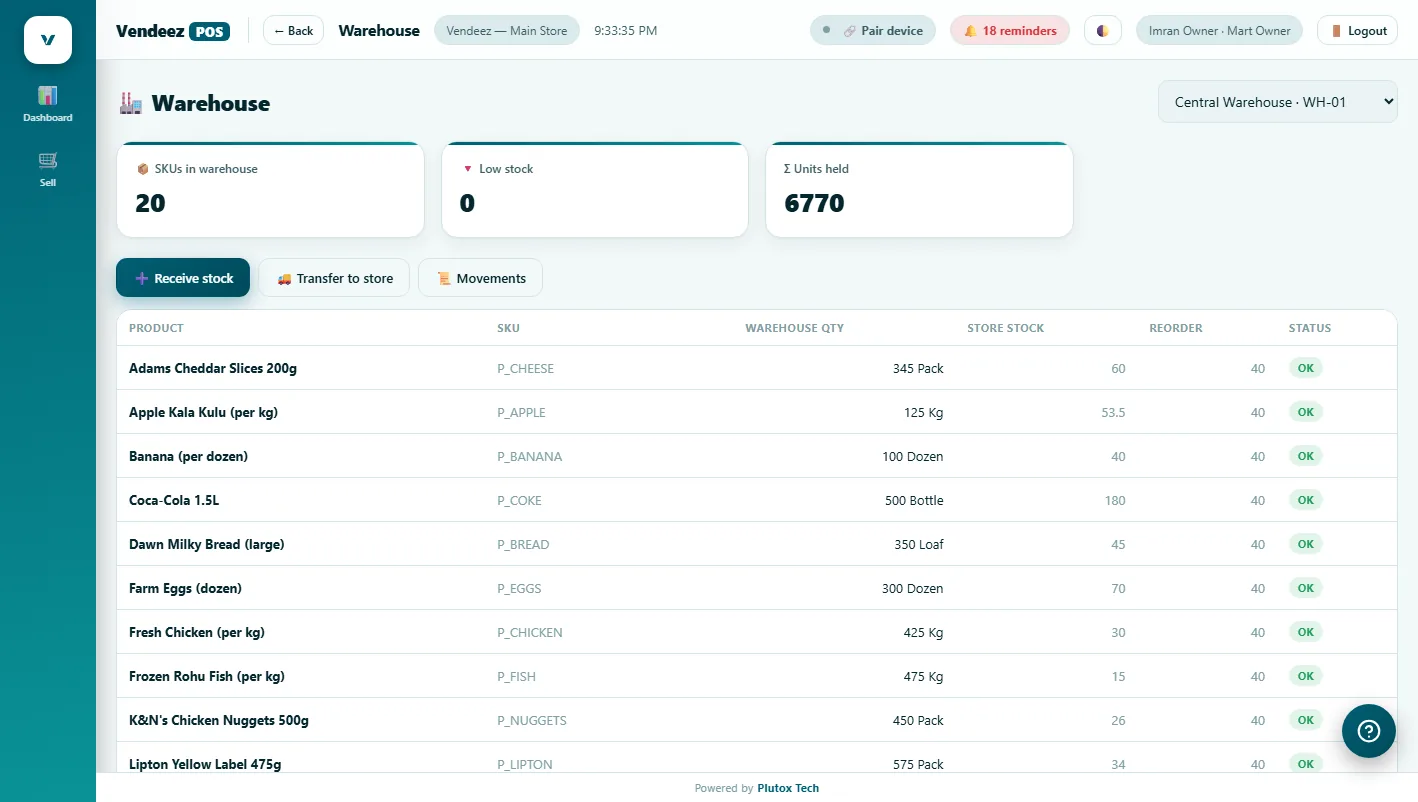This screenshot has height=802, width=1418.
Task: Select Farm Eggs (dozen) product
Action: pos(185,588)
